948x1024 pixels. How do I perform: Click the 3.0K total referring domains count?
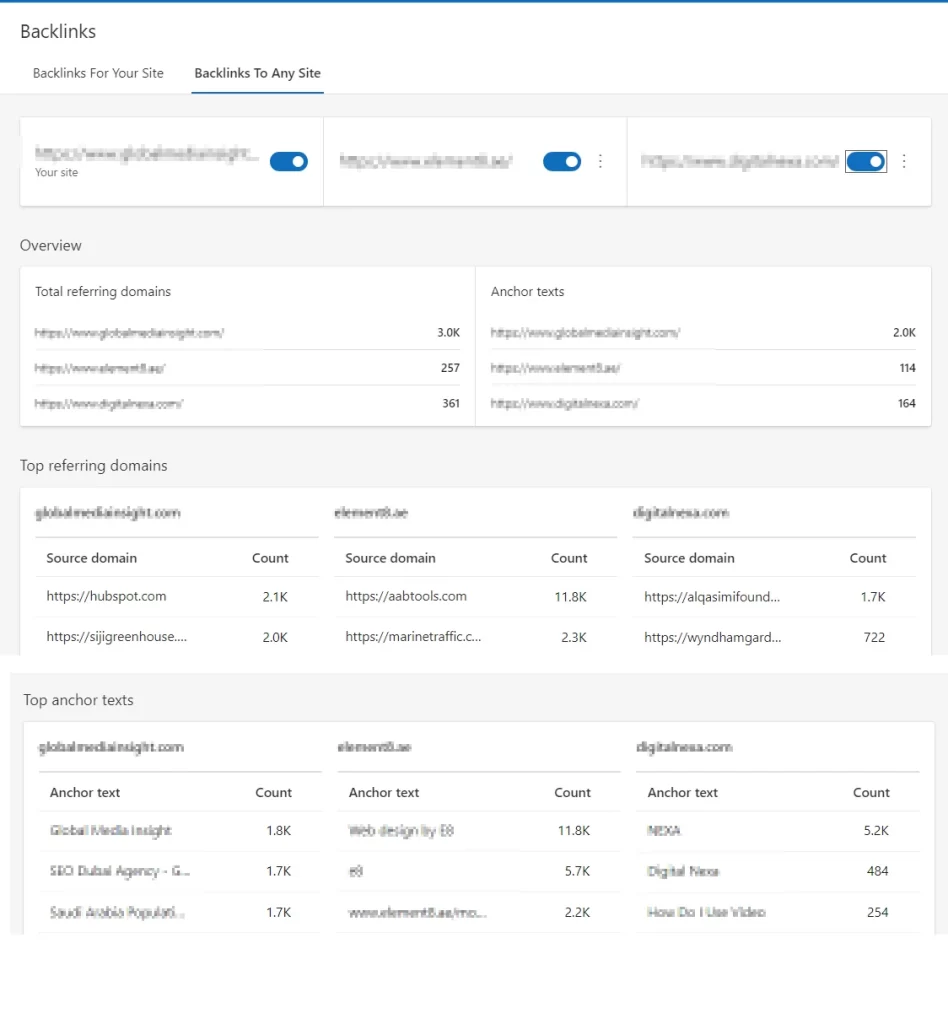[x=448, y=333]
